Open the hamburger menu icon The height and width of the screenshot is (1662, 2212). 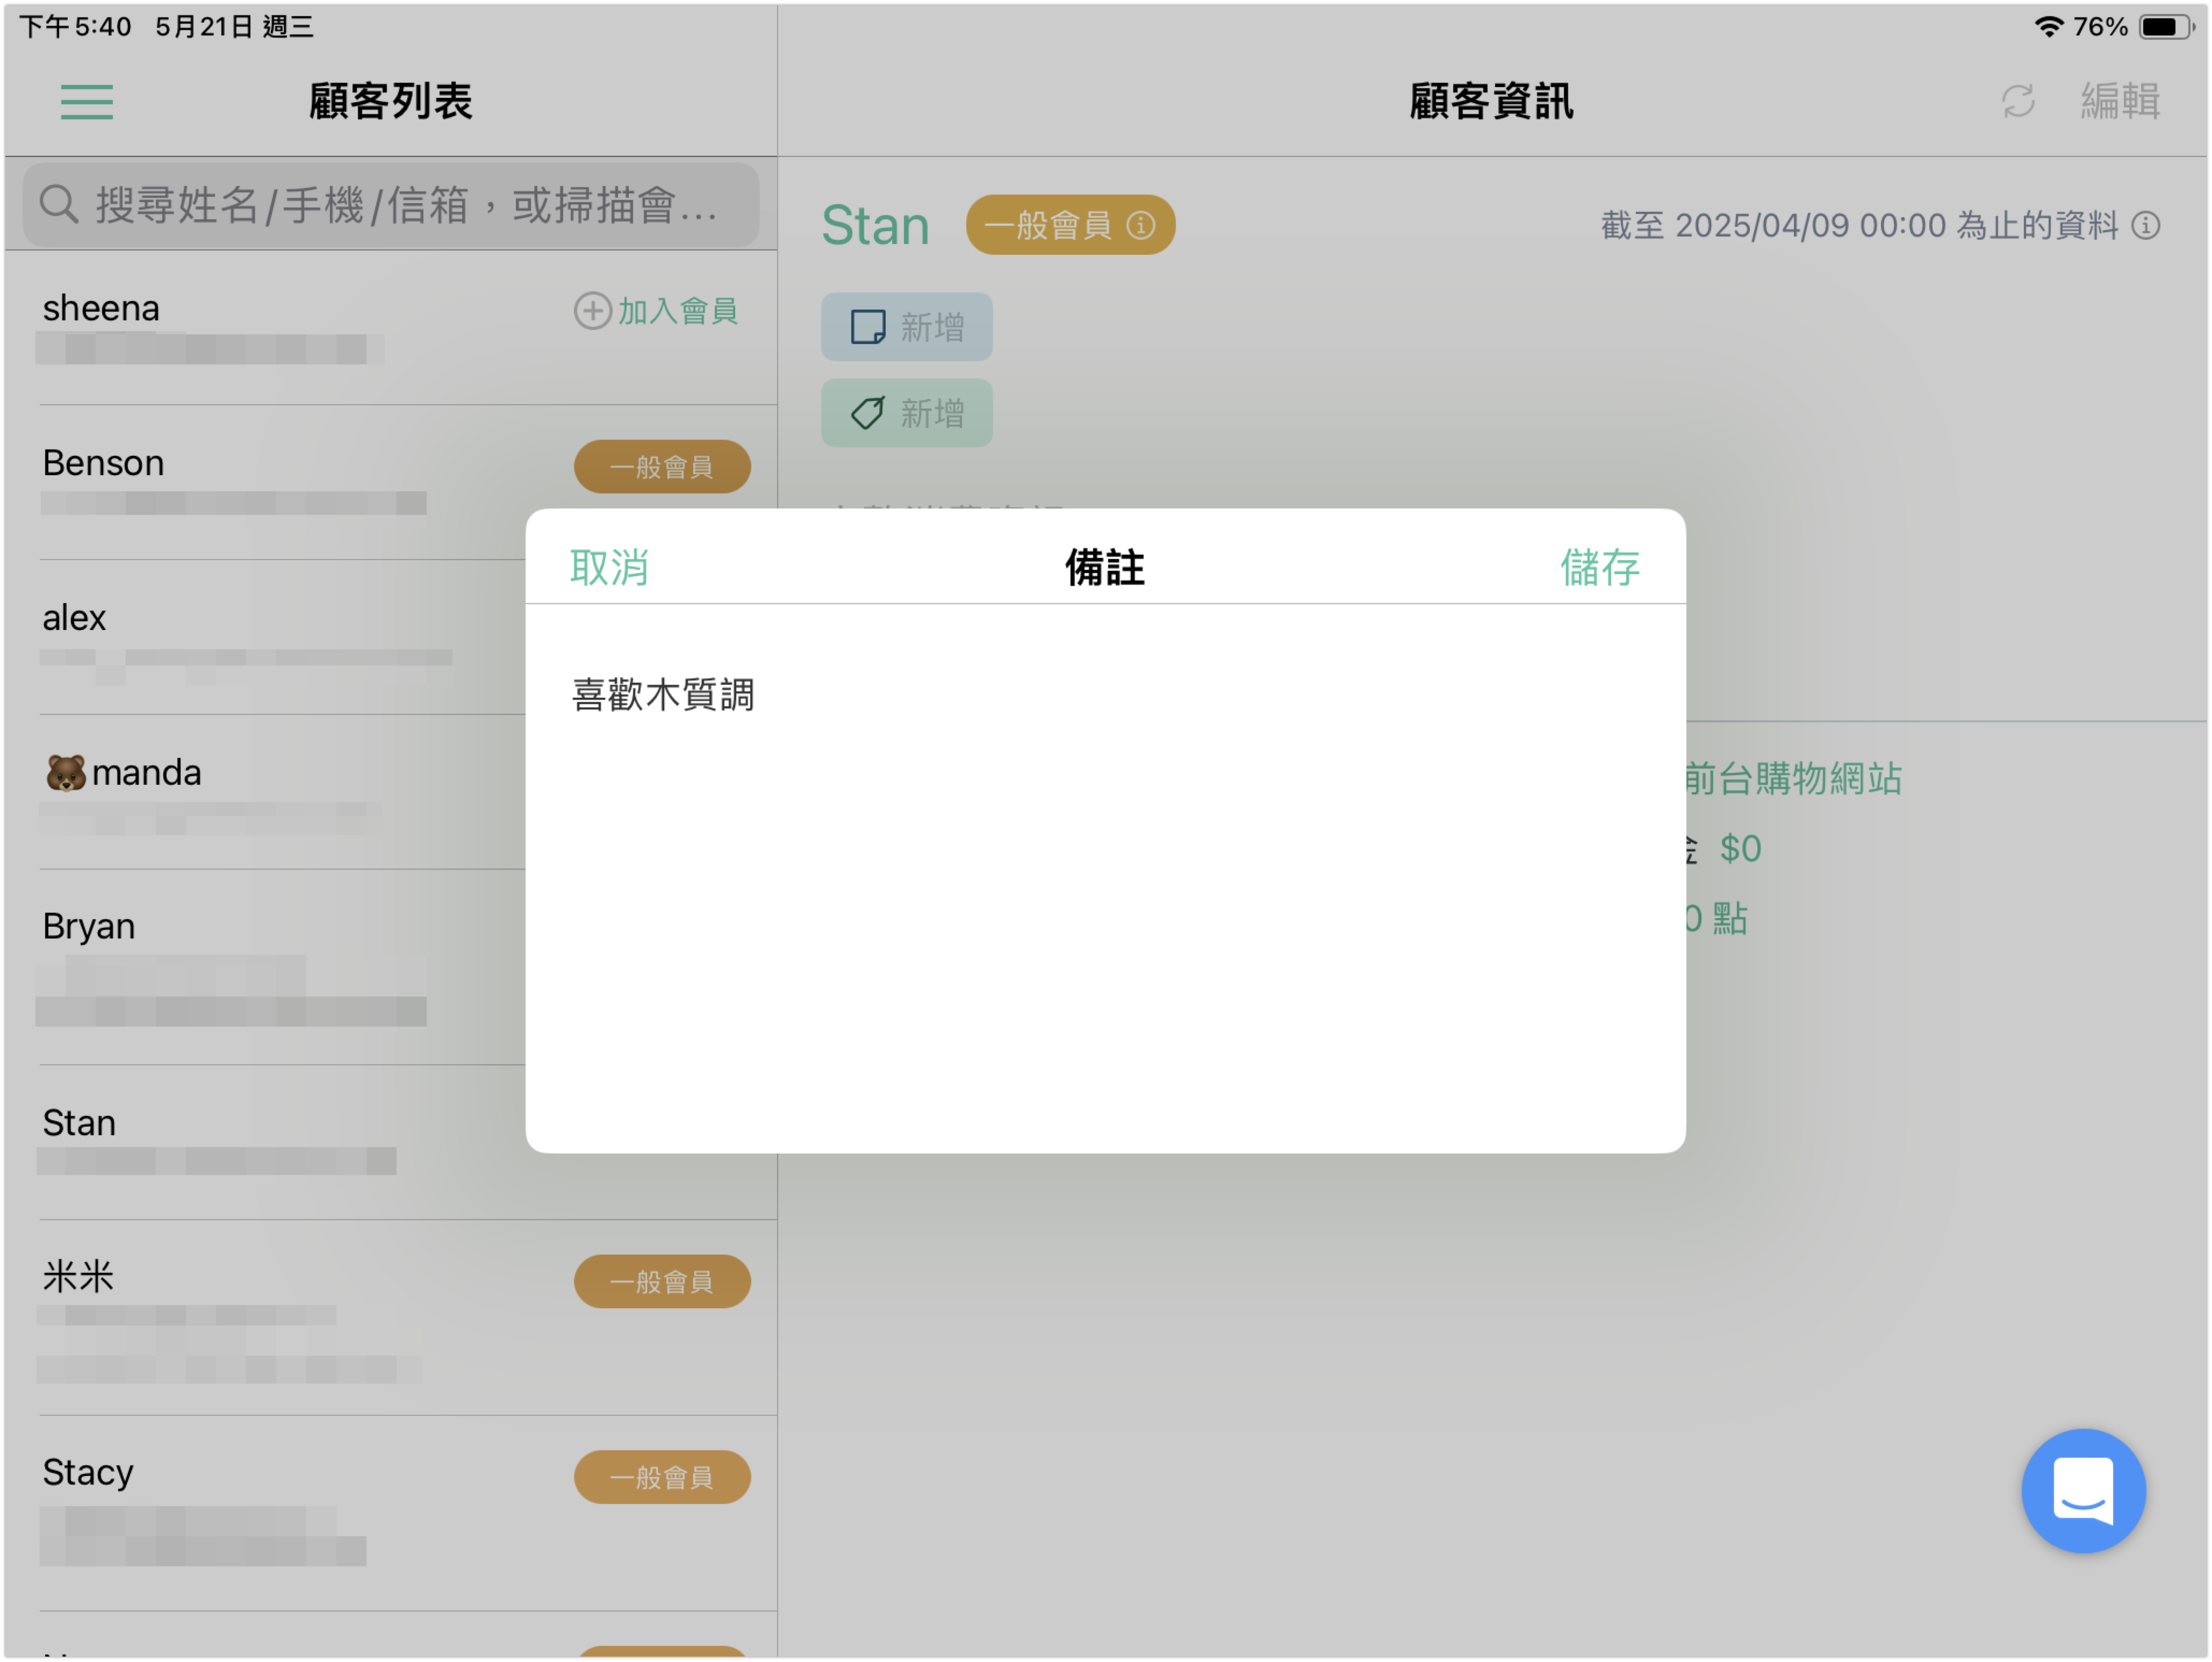(x=87, y=102)
